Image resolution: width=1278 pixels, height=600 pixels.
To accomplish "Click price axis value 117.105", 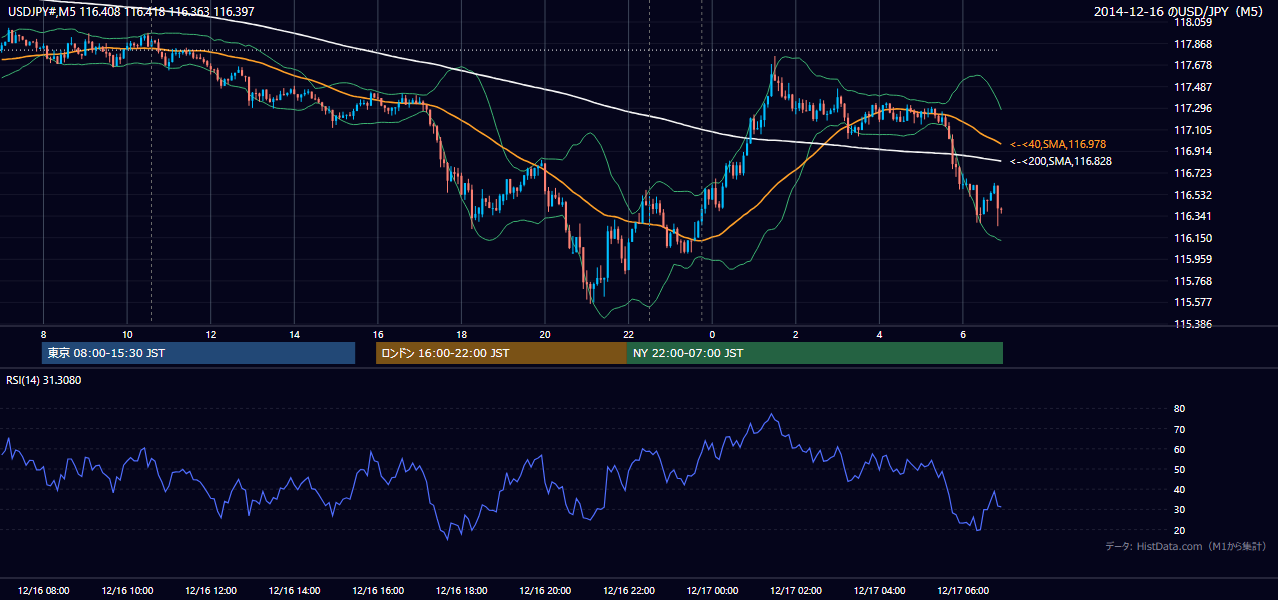I will pos(1192,130).
